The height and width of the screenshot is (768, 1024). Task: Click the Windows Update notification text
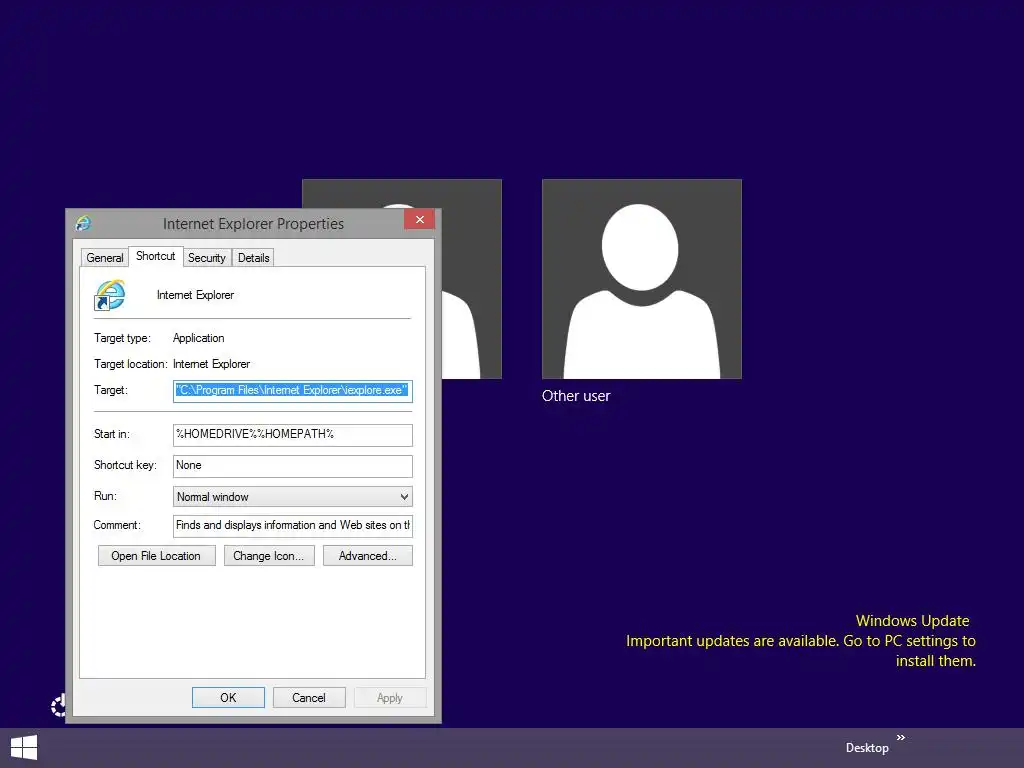click(801, 641)
